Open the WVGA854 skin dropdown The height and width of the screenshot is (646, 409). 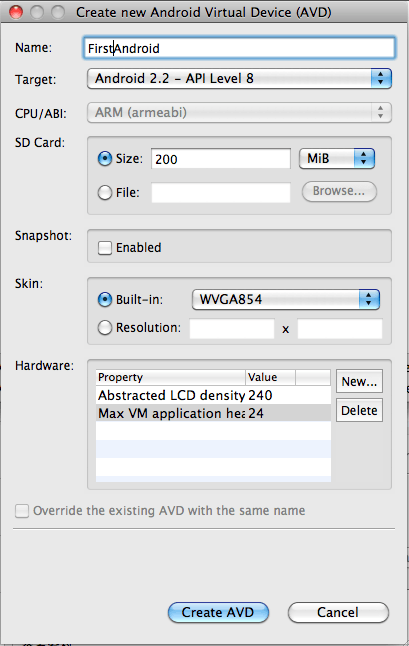pos(285,300)
